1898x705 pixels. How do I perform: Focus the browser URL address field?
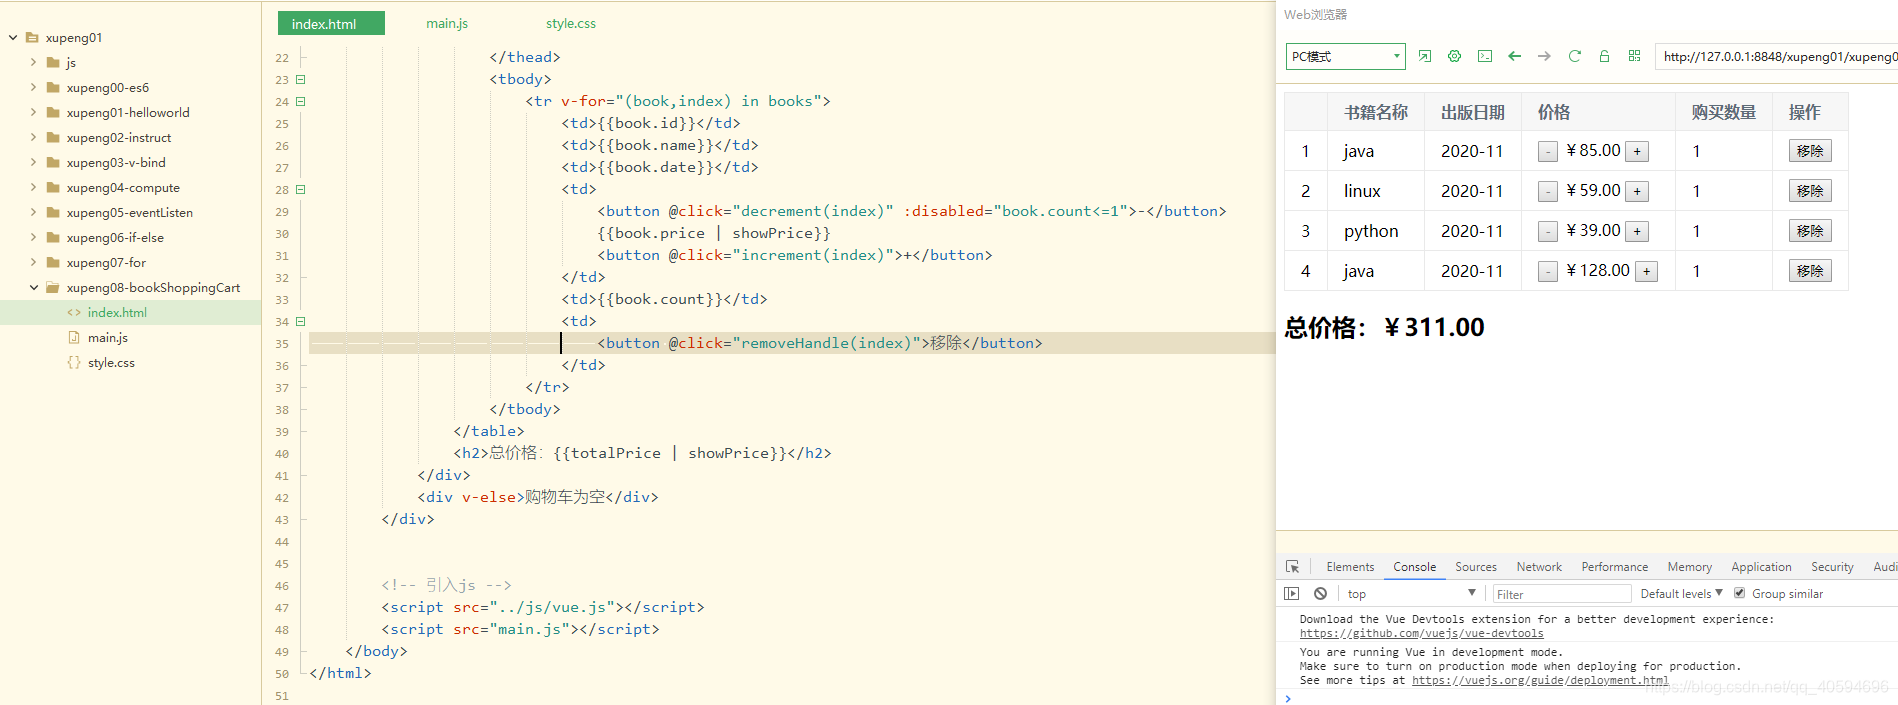(x=1776, y=56)
